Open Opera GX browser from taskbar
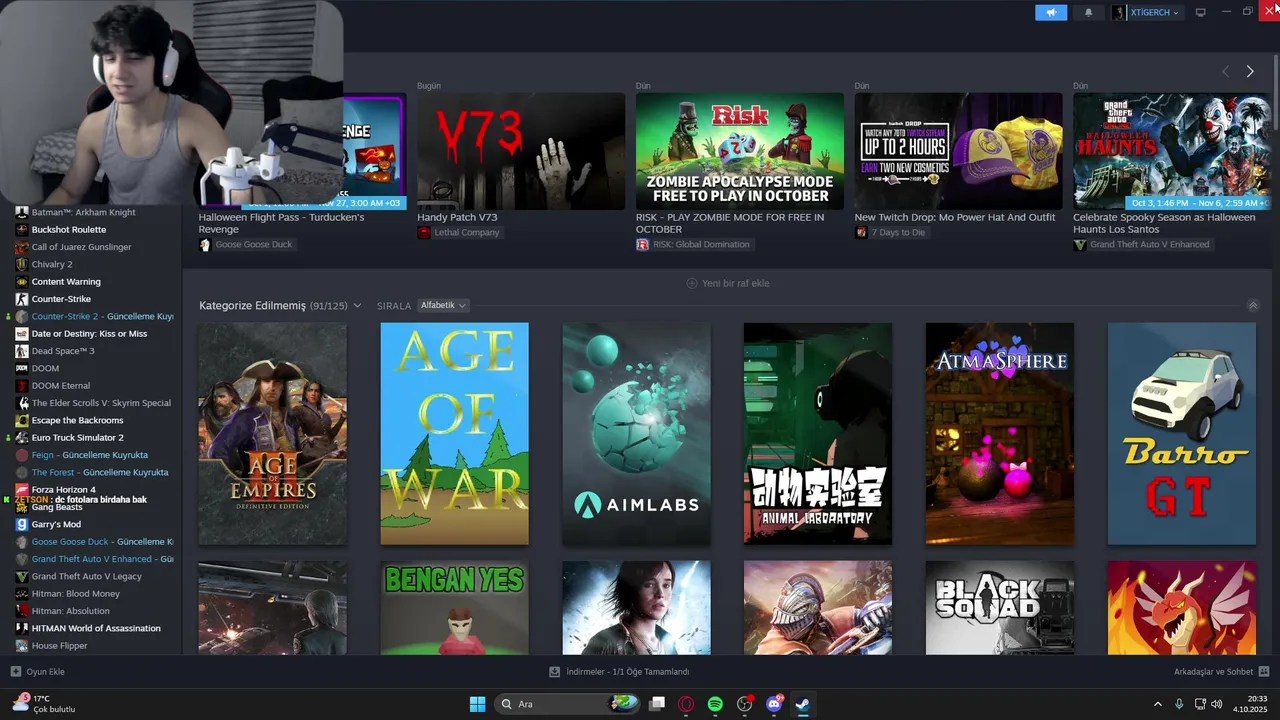Image resolution: width=1280 pixels, height=720 pixels. click(x=686, y=704)
